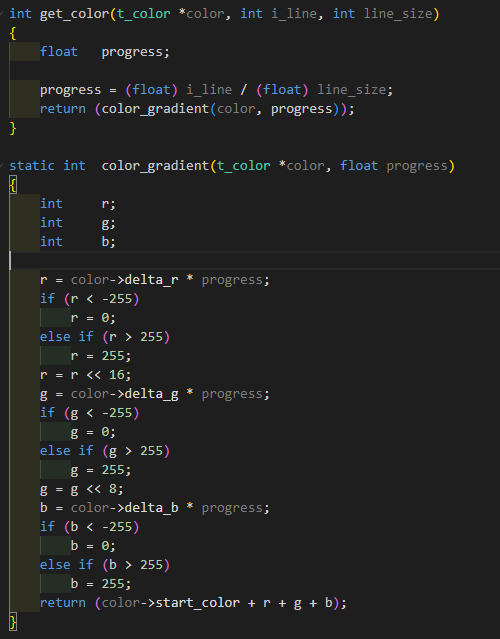Image resolution: width=500 pixels, height=639 pixels.
Task: Click the "delta_b" member
Action: [152, 508]
